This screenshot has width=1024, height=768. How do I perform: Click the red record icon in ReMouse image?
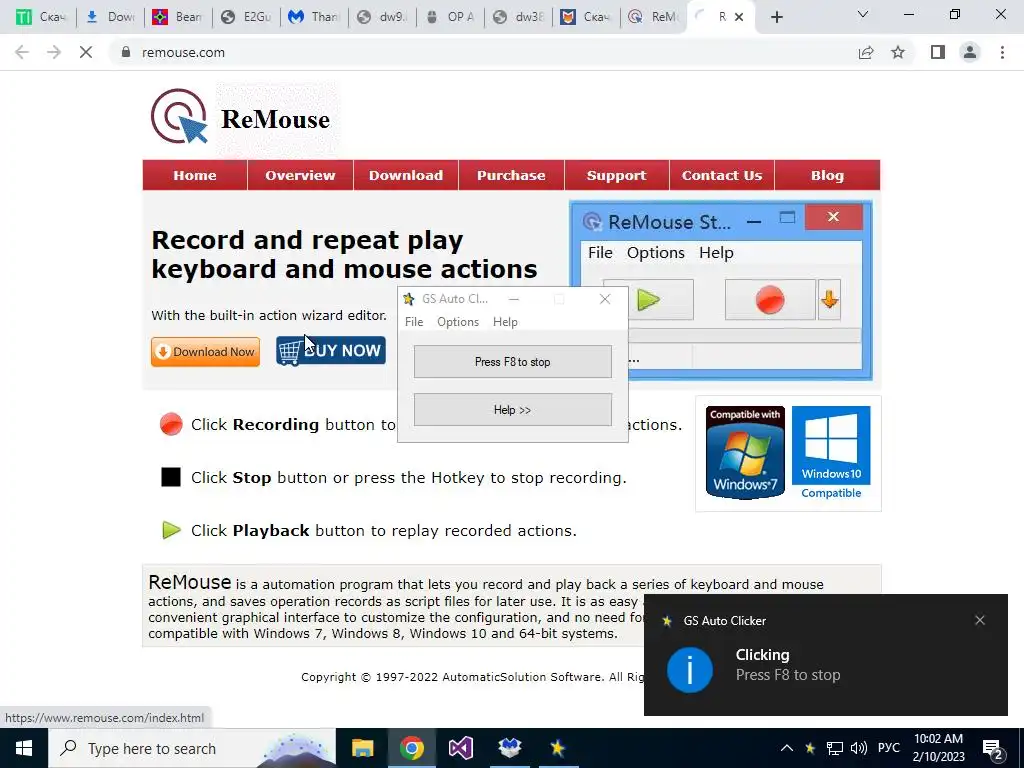pyautogui.click(x=770, y=300)
